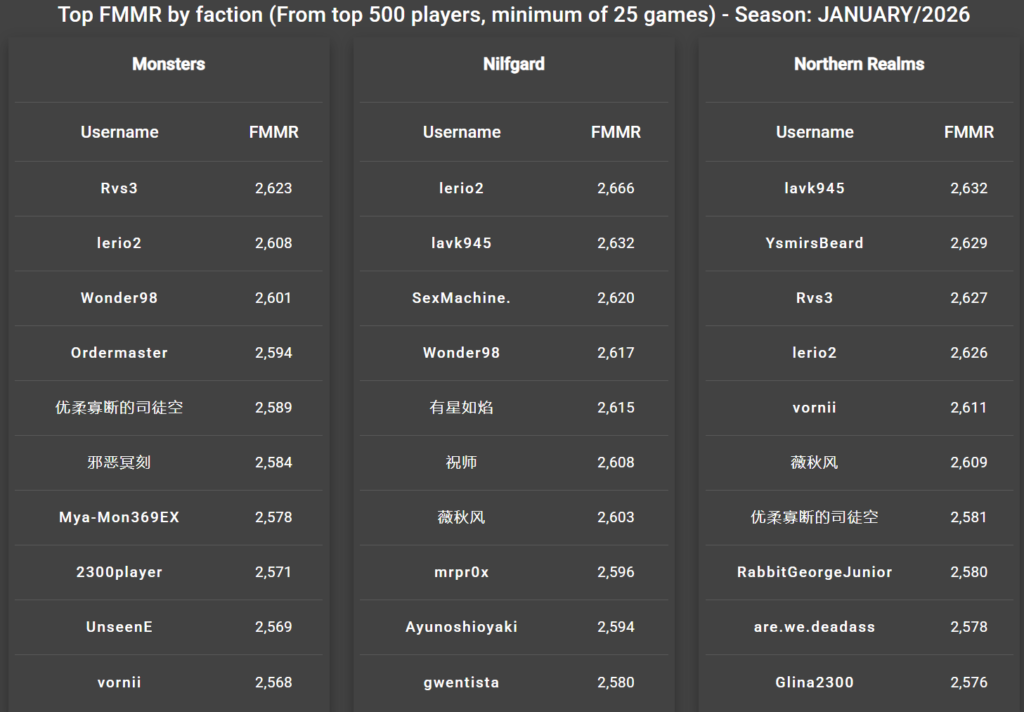1024x712 pixels.
Task: Click the Nilfgard faction heading
Action: (514, 64)
